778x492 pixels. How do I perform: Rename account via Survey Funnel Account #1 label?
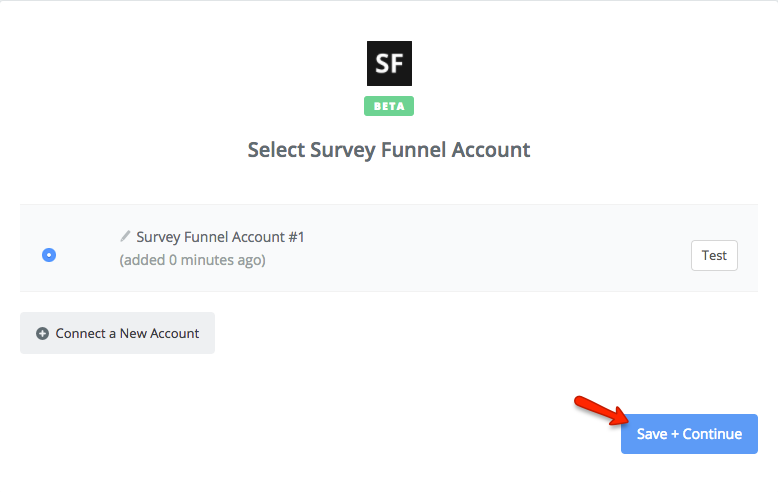[220, 237]
